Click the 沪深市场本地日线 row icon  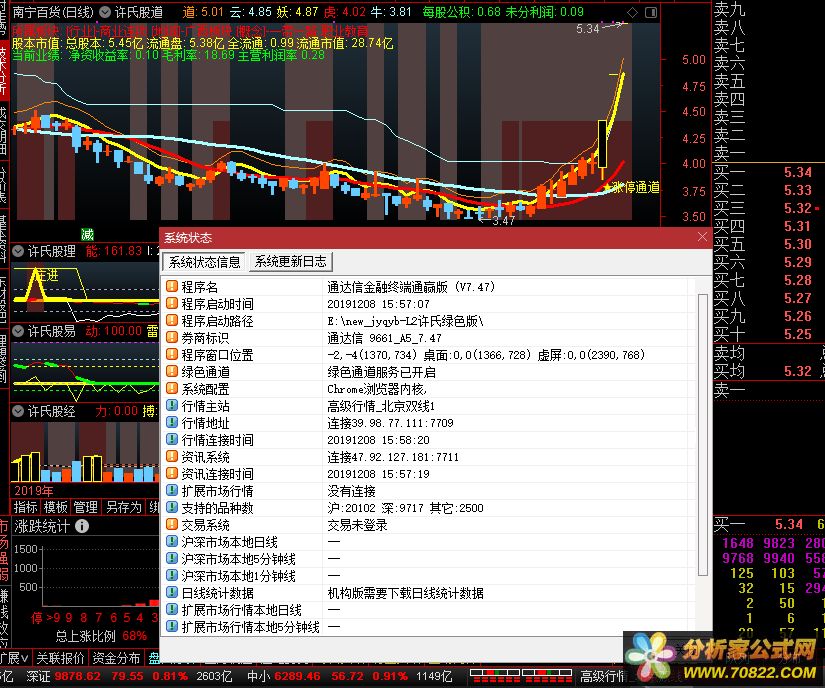pos(172,541)
